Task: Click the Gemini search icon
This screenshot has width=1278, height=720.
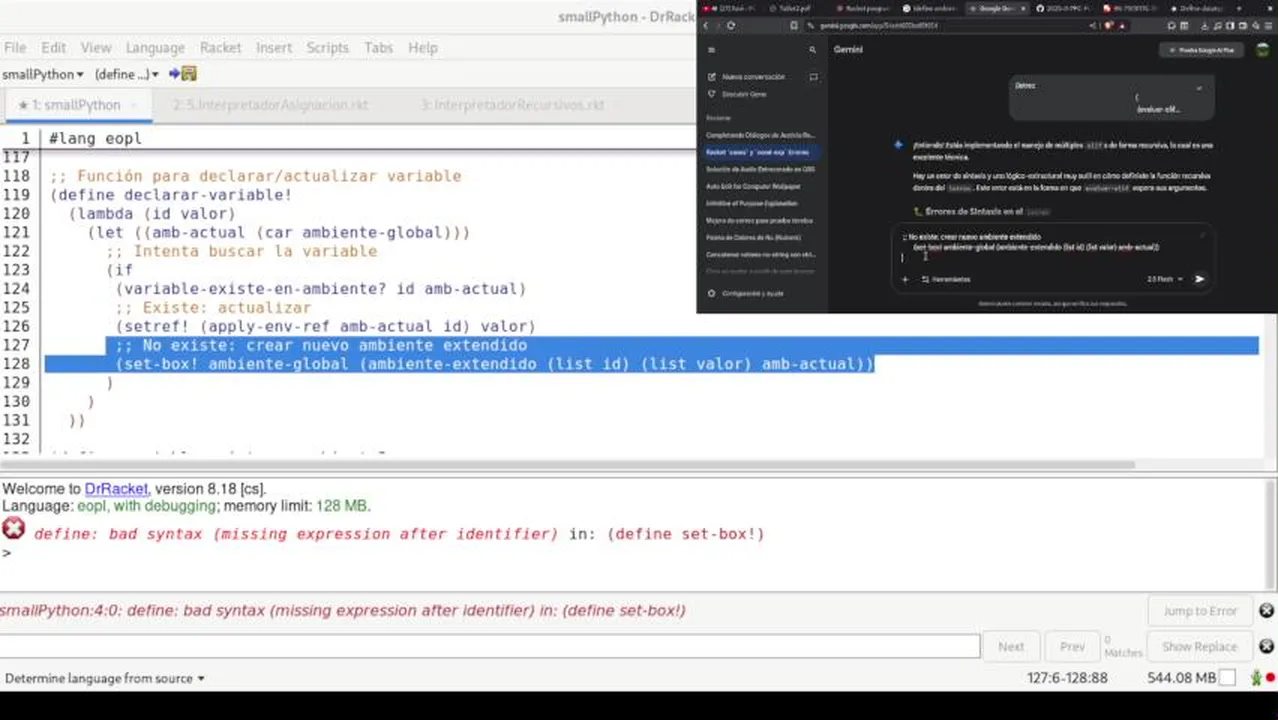Action: (813, 49)
